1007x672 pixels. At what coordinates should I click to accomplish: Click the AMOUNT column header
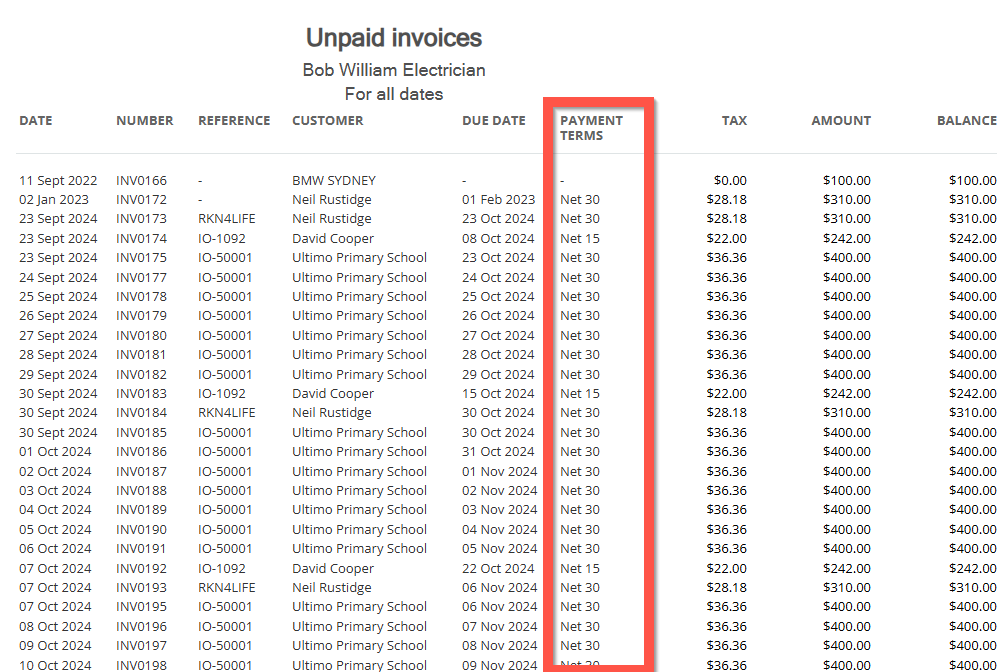[841, 120]
